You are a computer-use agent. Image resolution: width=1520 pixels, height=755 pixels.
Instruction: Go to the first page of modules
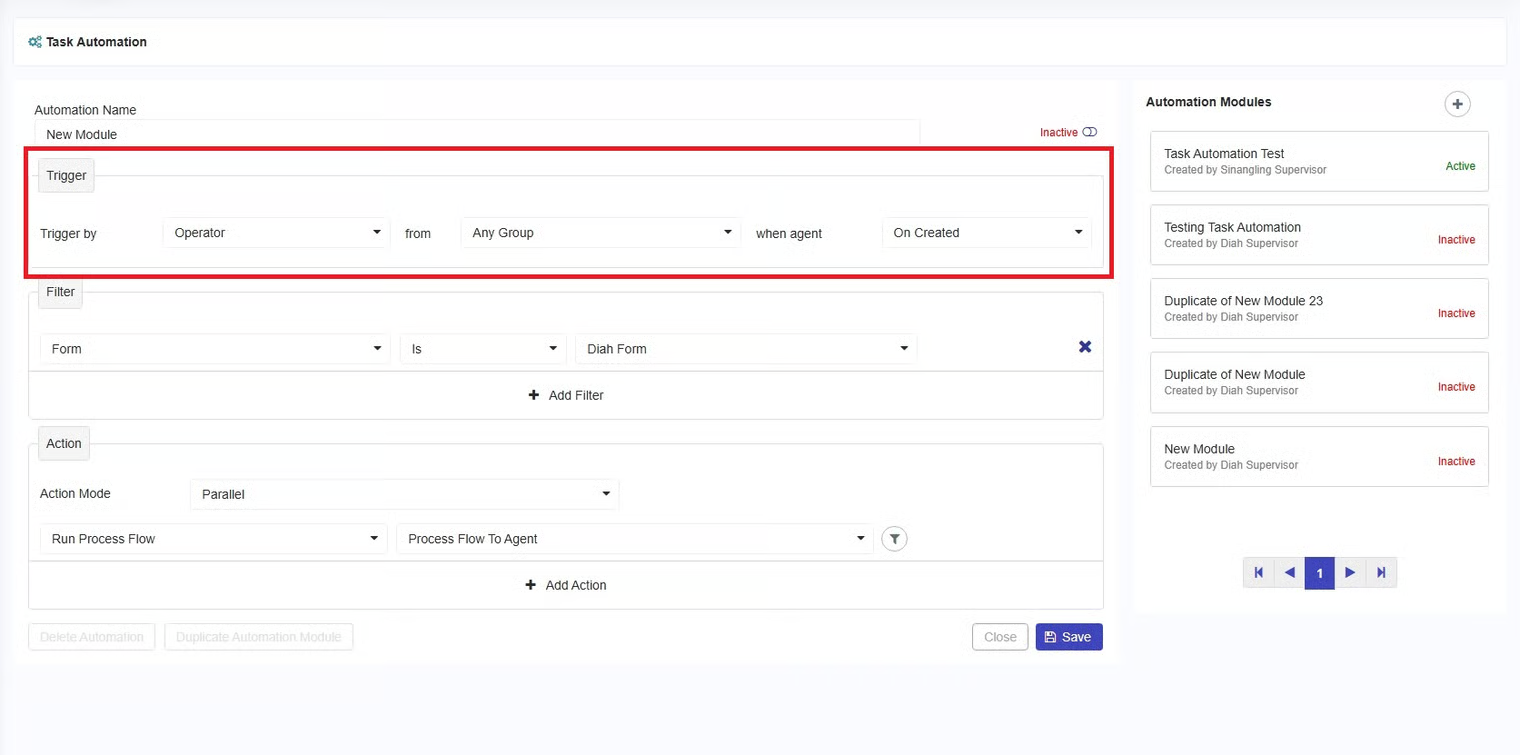[1258, 573]
